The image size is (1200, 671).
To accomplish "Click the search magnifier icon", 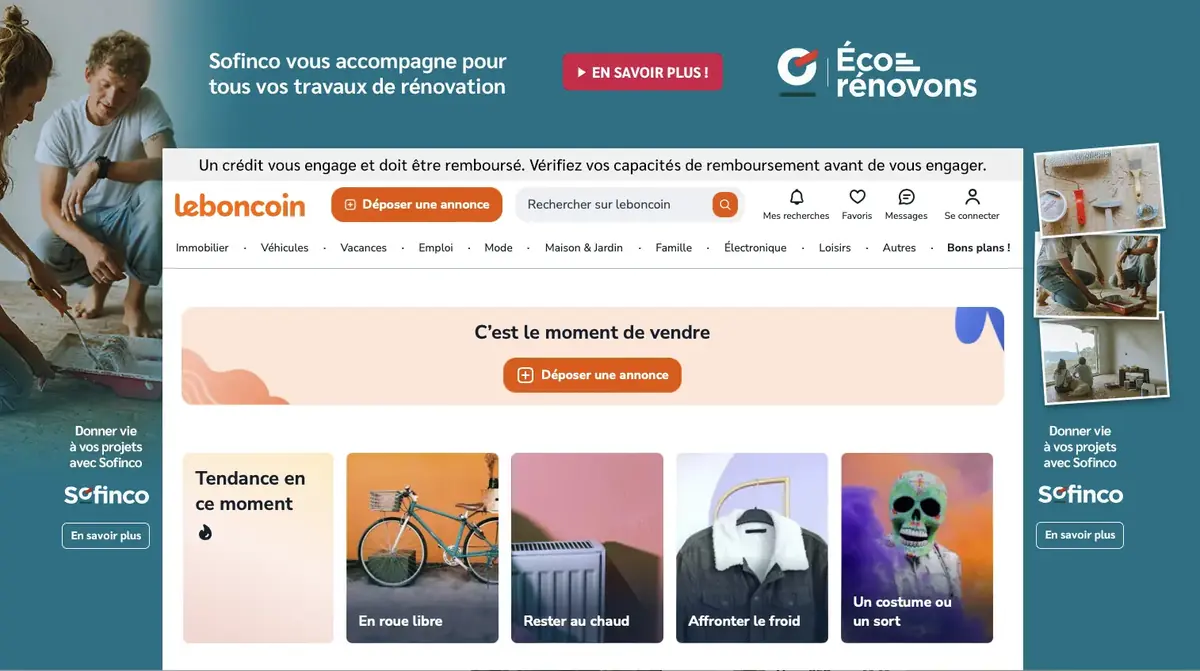I will click(x=724, y=204).
